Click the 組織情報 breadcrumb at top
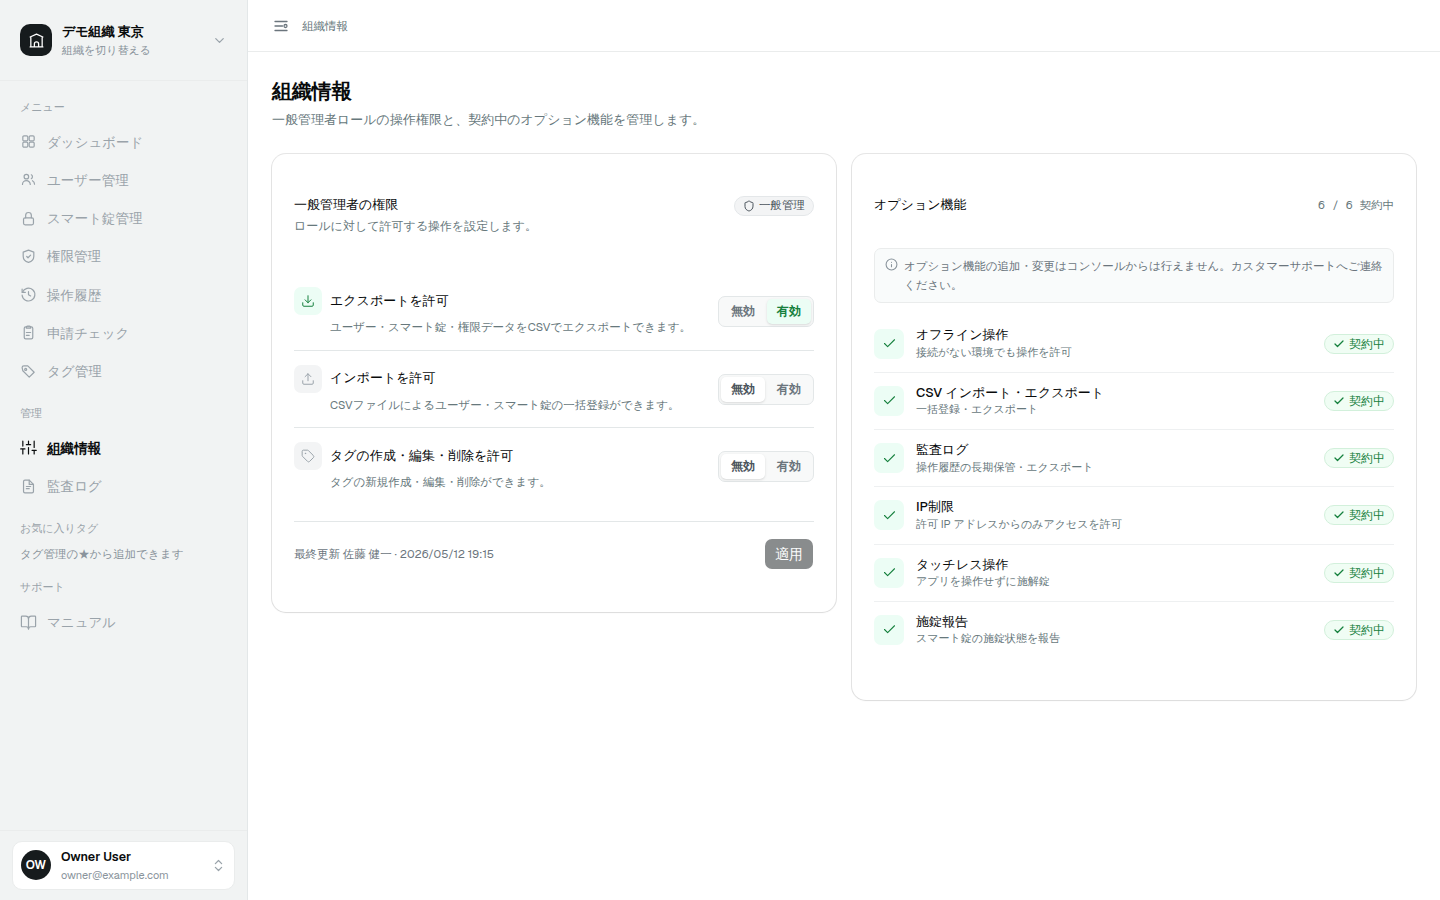The height and width of the screenshot is (900, 1440). click(325, 26)
